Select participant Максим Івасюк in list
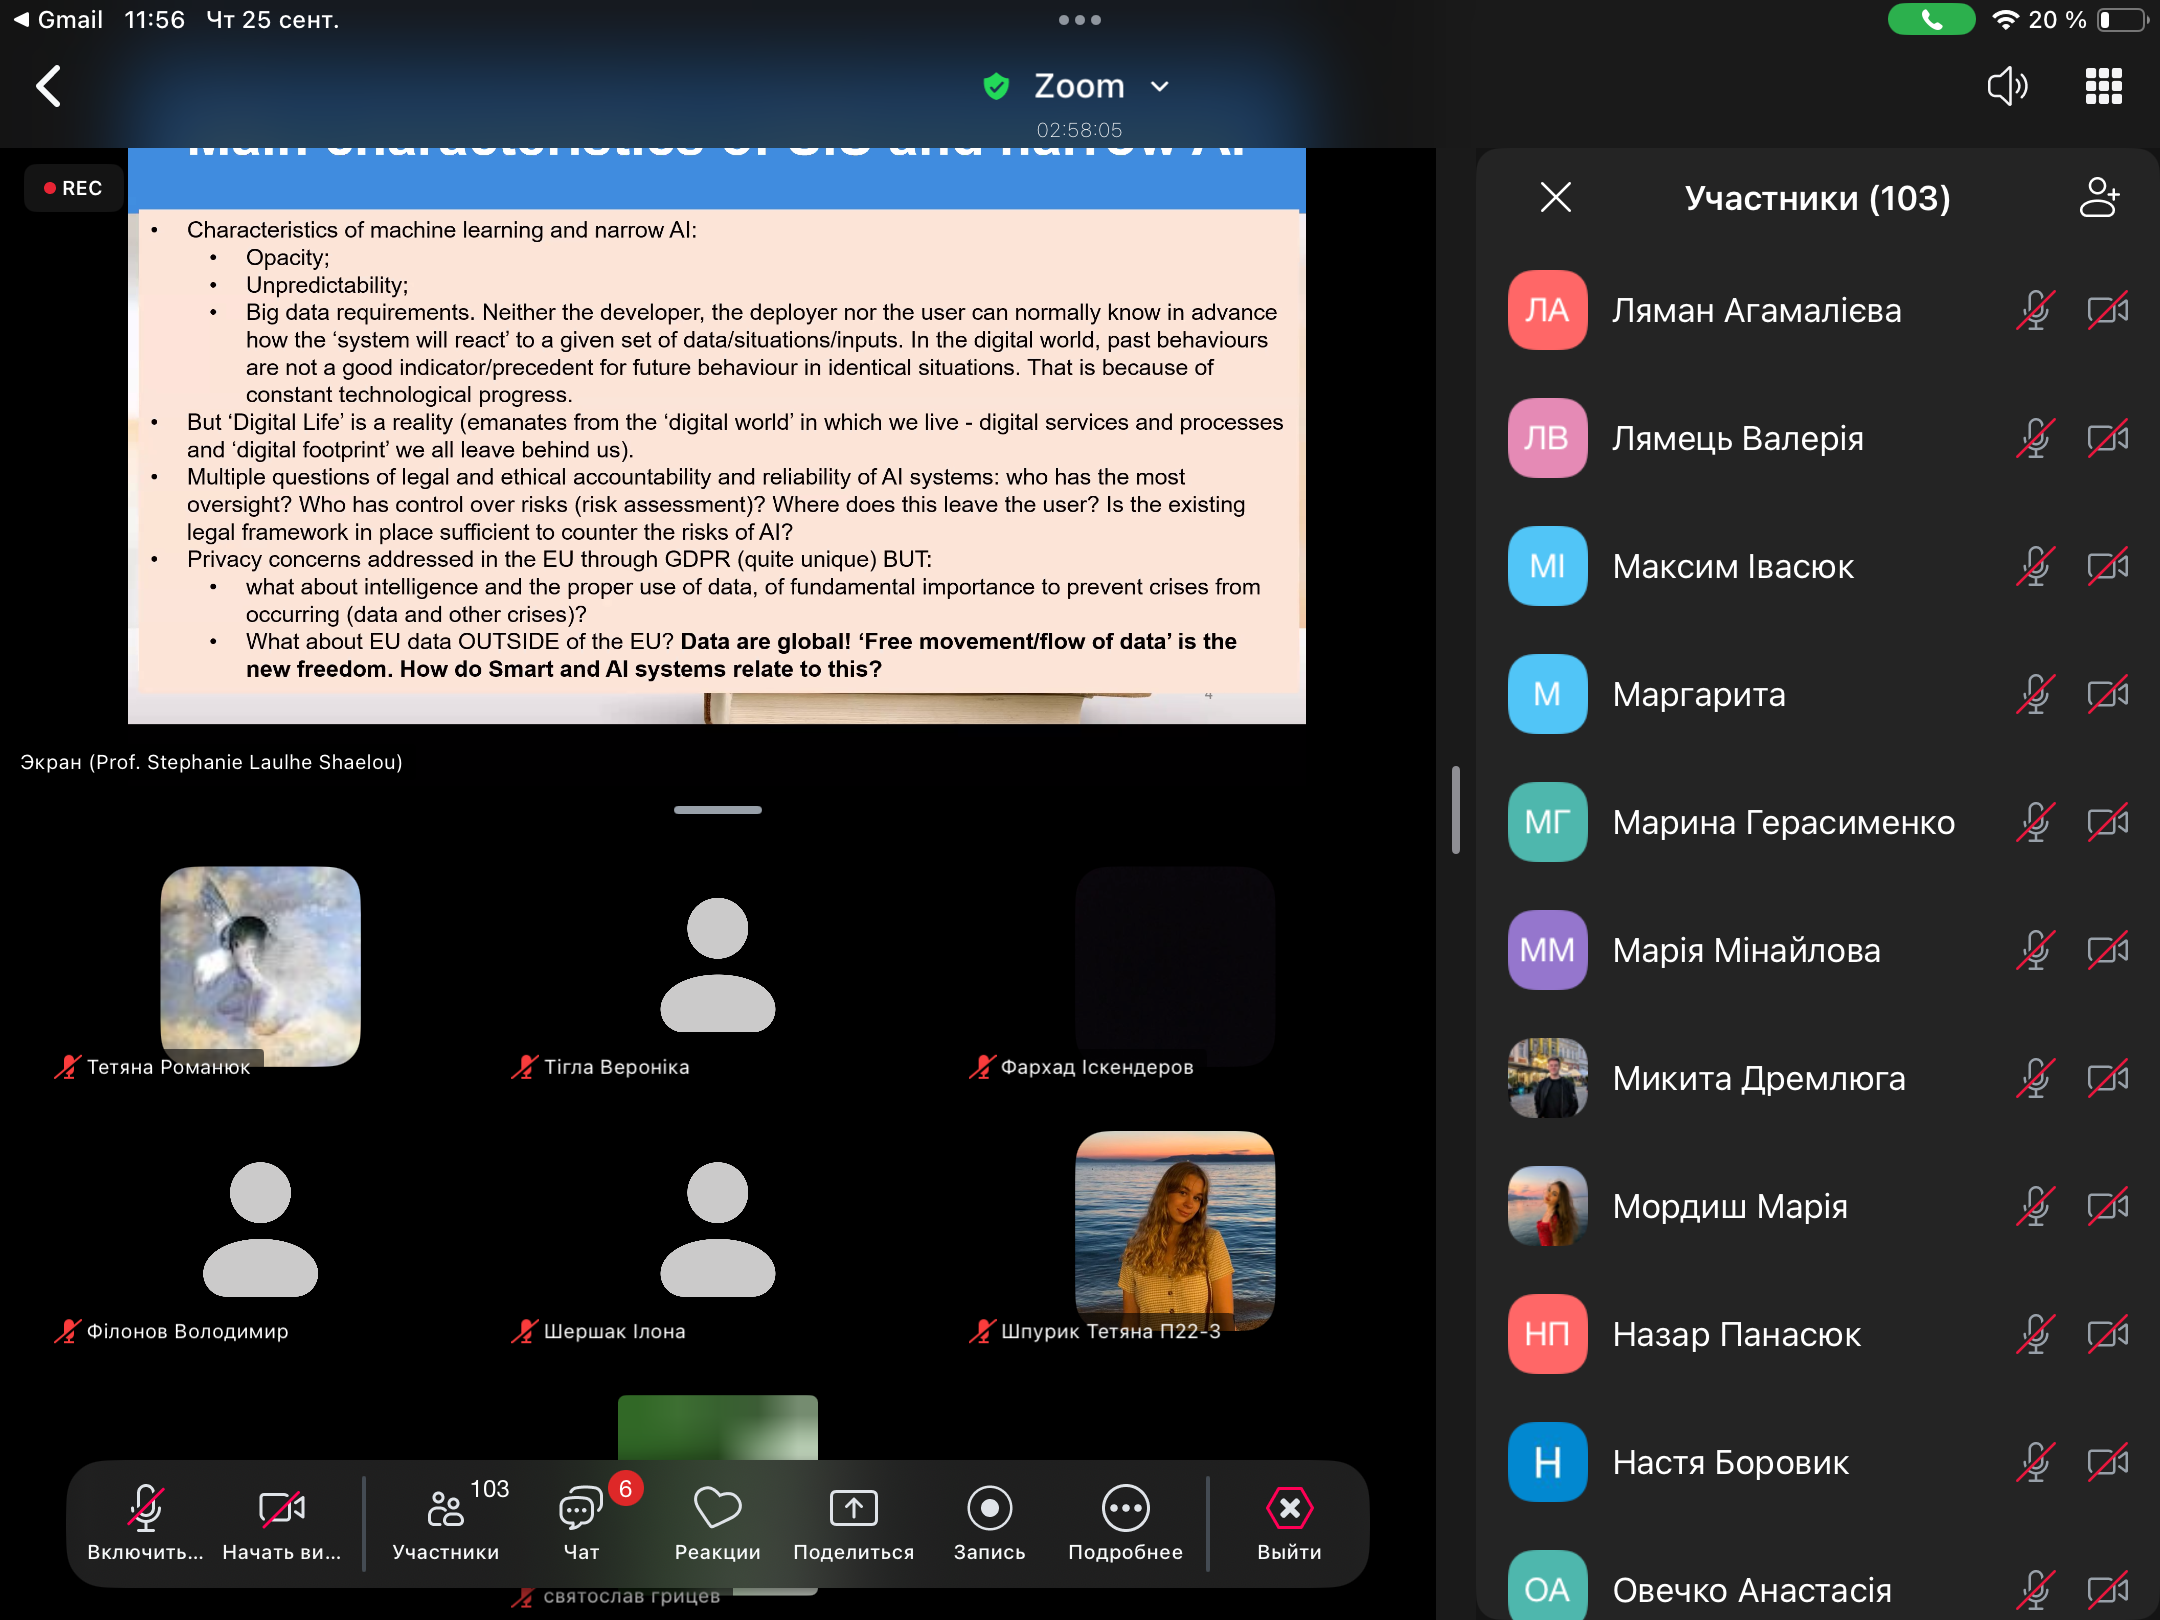 coord(1732,567)
